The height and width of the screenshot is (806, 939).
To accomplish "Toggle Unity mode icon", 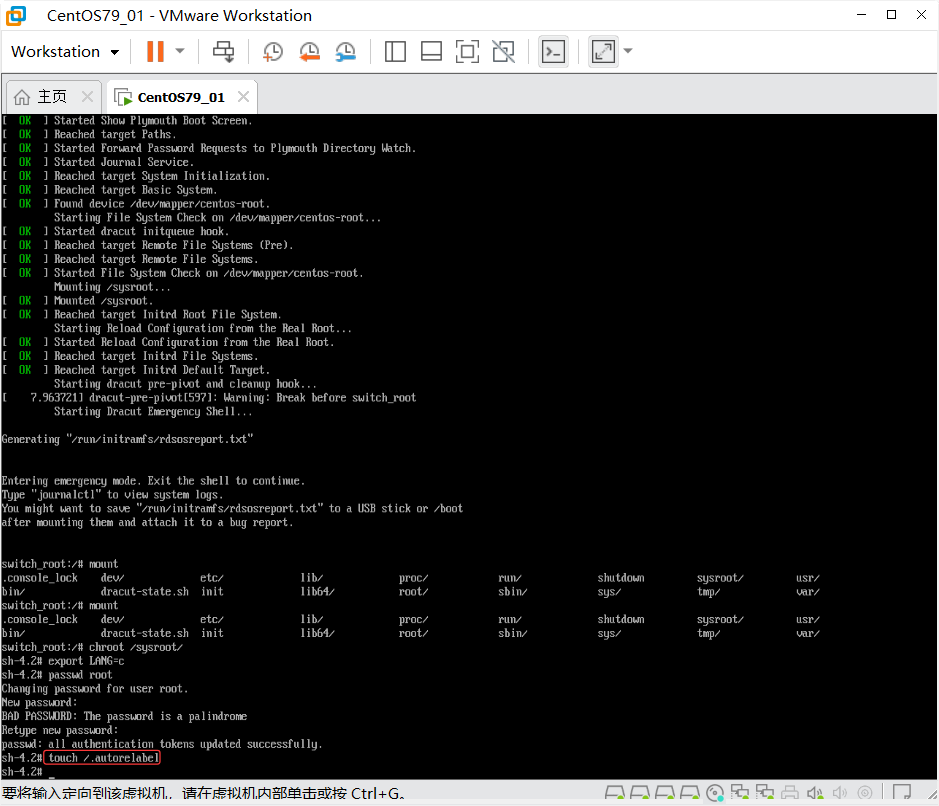I will click(x=504, y=51).
